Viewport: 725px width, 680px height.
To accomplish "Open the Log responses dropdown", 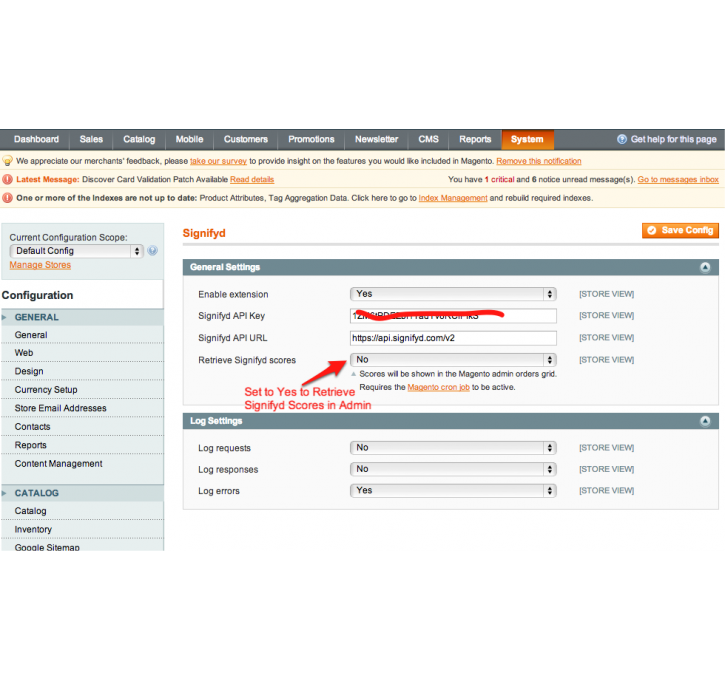I will 453,469.
